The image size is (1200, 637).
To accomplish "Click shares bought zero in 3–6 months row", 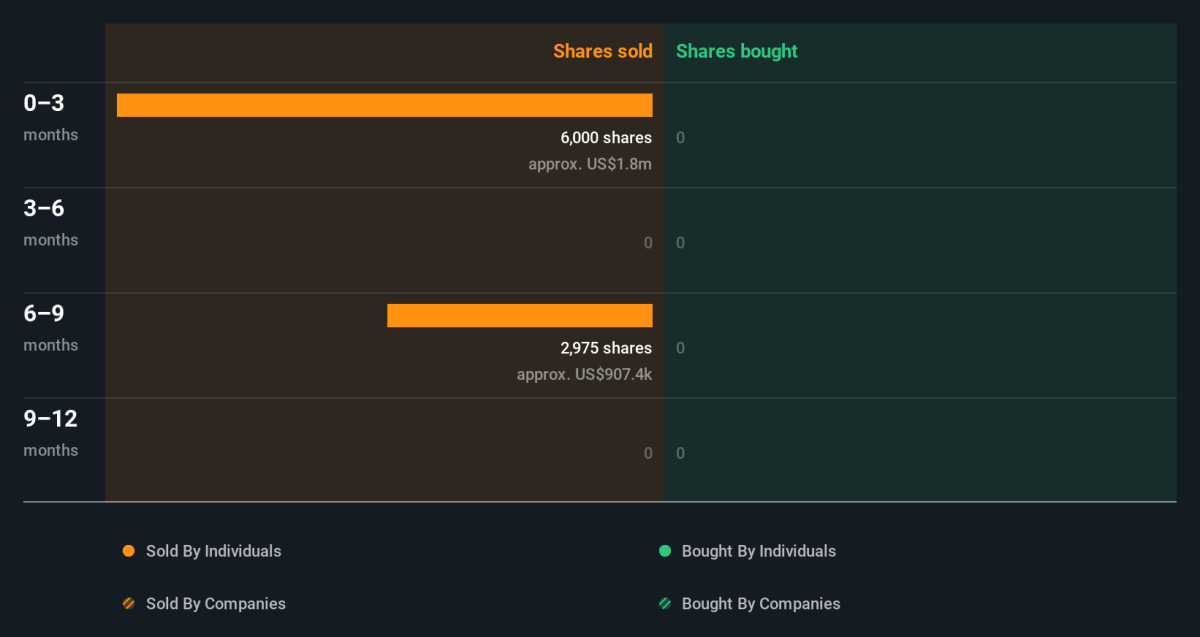I will click(680, 243).
